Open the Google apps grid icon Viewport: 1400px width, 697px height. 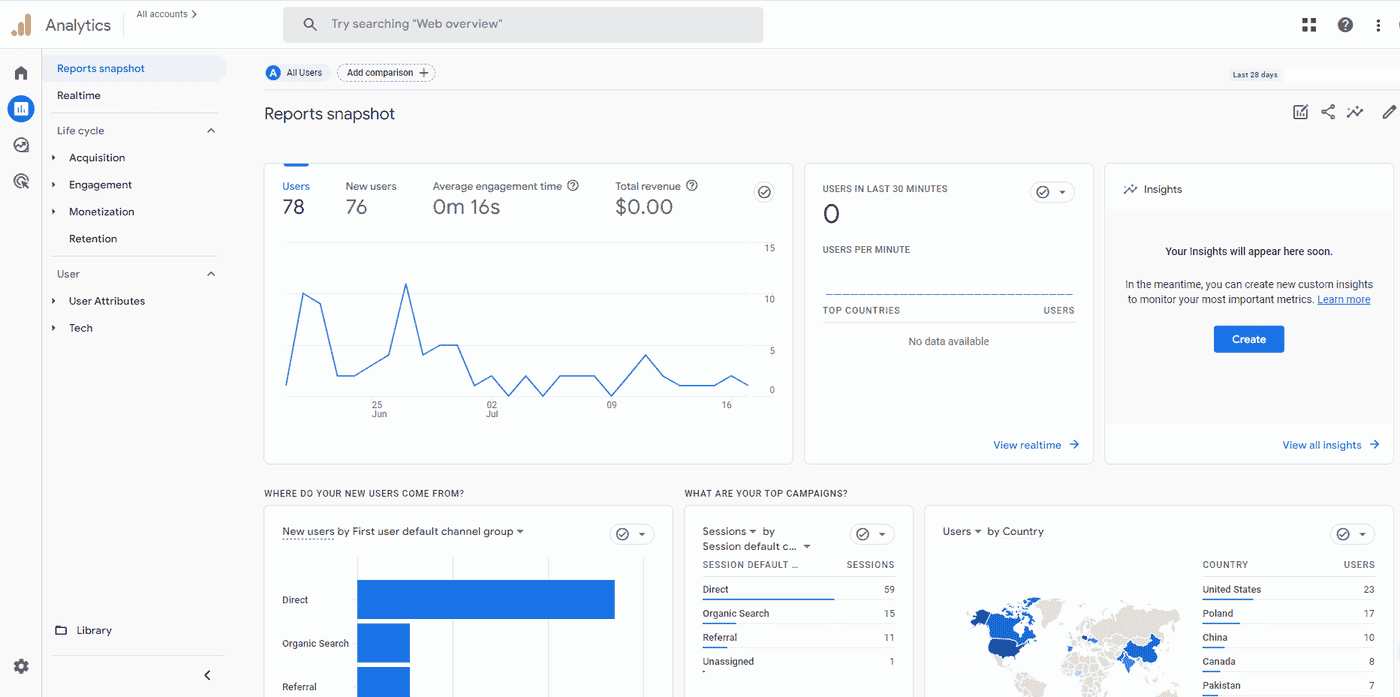pos(1309,25)
